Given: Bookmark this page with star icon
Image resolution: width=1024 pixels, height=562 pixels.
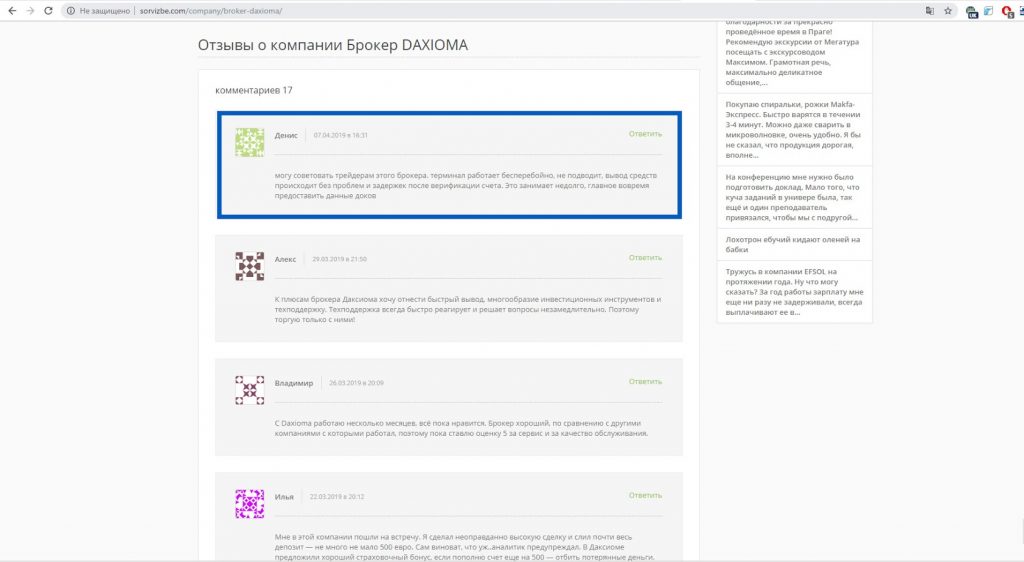Looking at the screenshot, I should pos(947,10).
